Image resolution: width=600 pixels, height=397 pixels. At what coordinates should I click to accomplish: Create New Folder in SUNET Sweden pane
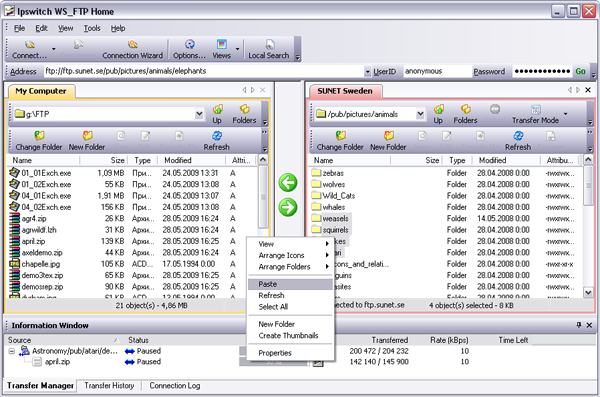point(388,141)
